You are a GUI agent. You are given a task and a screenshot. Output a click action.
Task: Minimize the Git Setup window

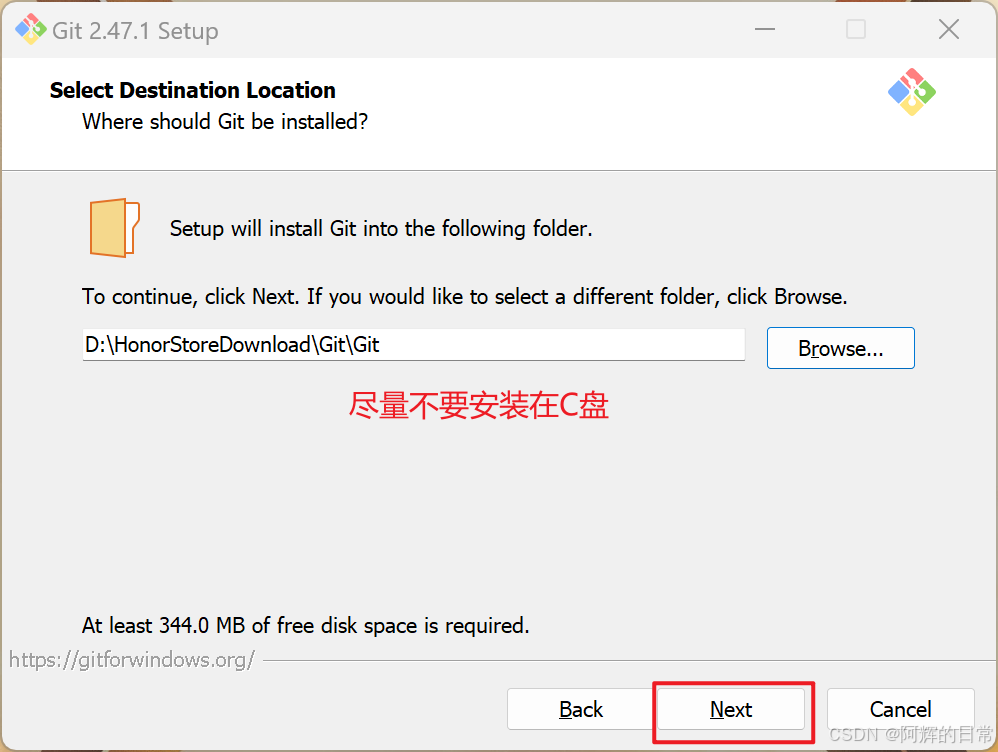click(x=764, y=29)
